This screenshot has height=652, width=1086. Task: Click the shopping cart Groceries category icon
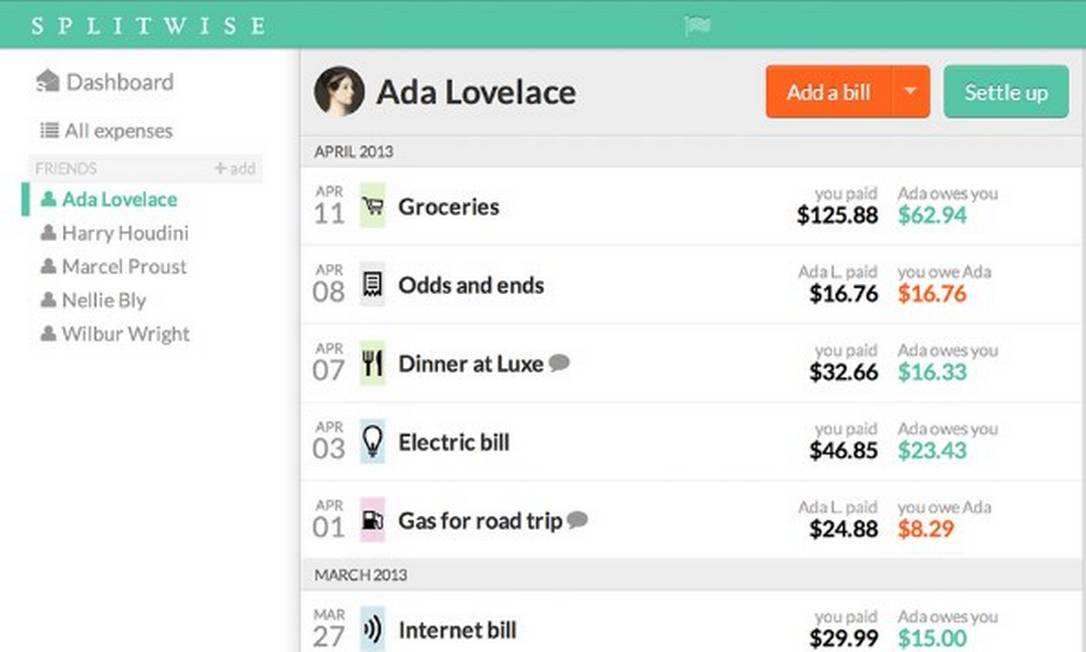[372, 206]
